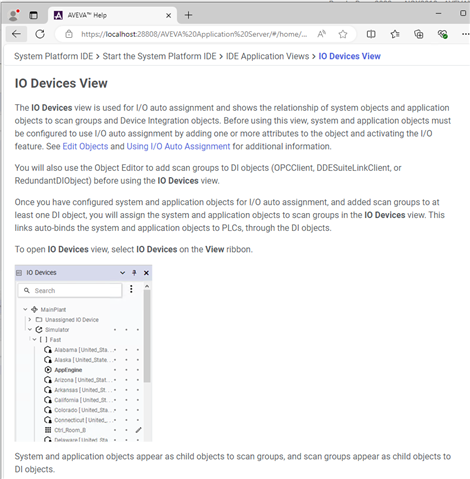The width and height of the screenshot is (470, 479).
Task: Close the AVEVA Help tab
Action: point(169,15)
